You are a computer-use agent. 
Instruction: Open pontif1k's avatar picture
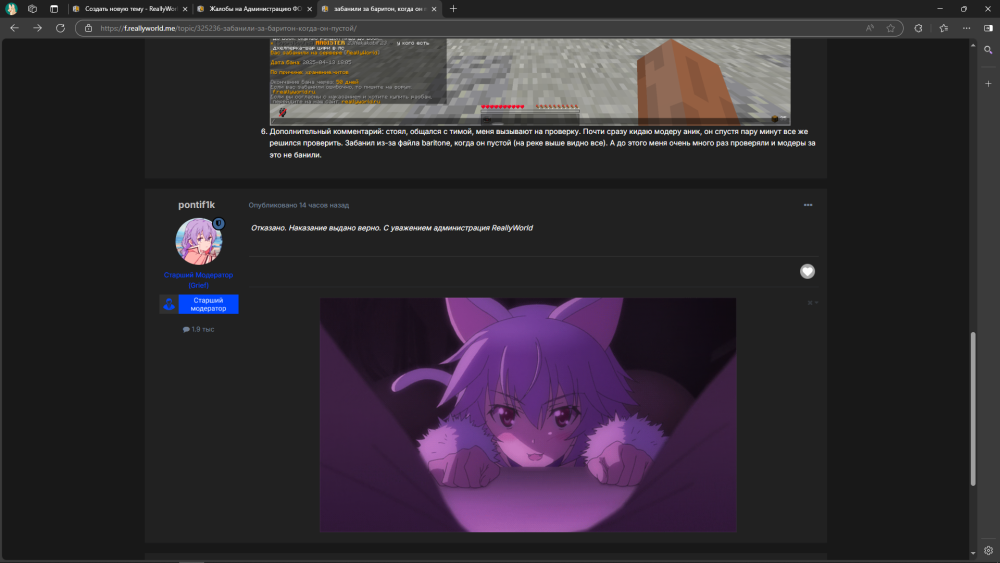click(198, 241)
